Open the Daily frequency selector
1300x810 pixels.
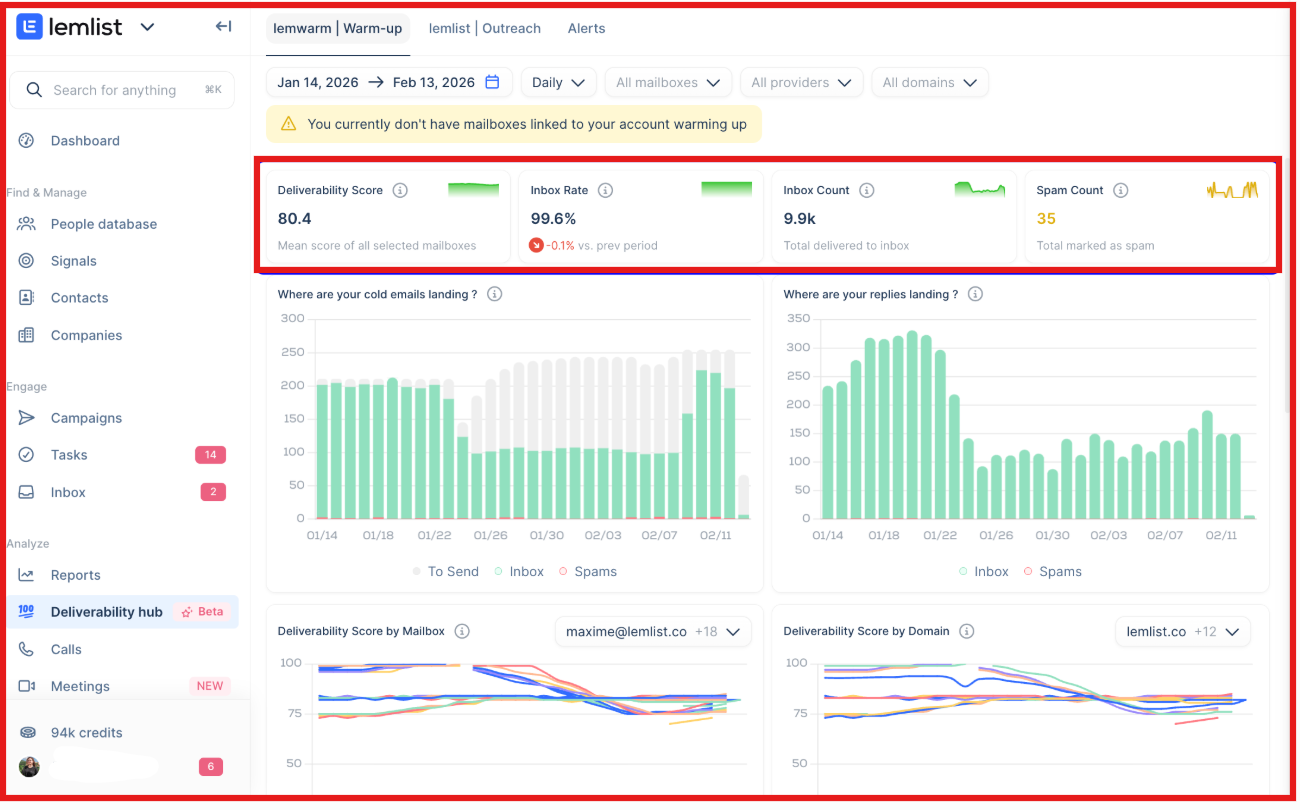(x=558, y=82)
